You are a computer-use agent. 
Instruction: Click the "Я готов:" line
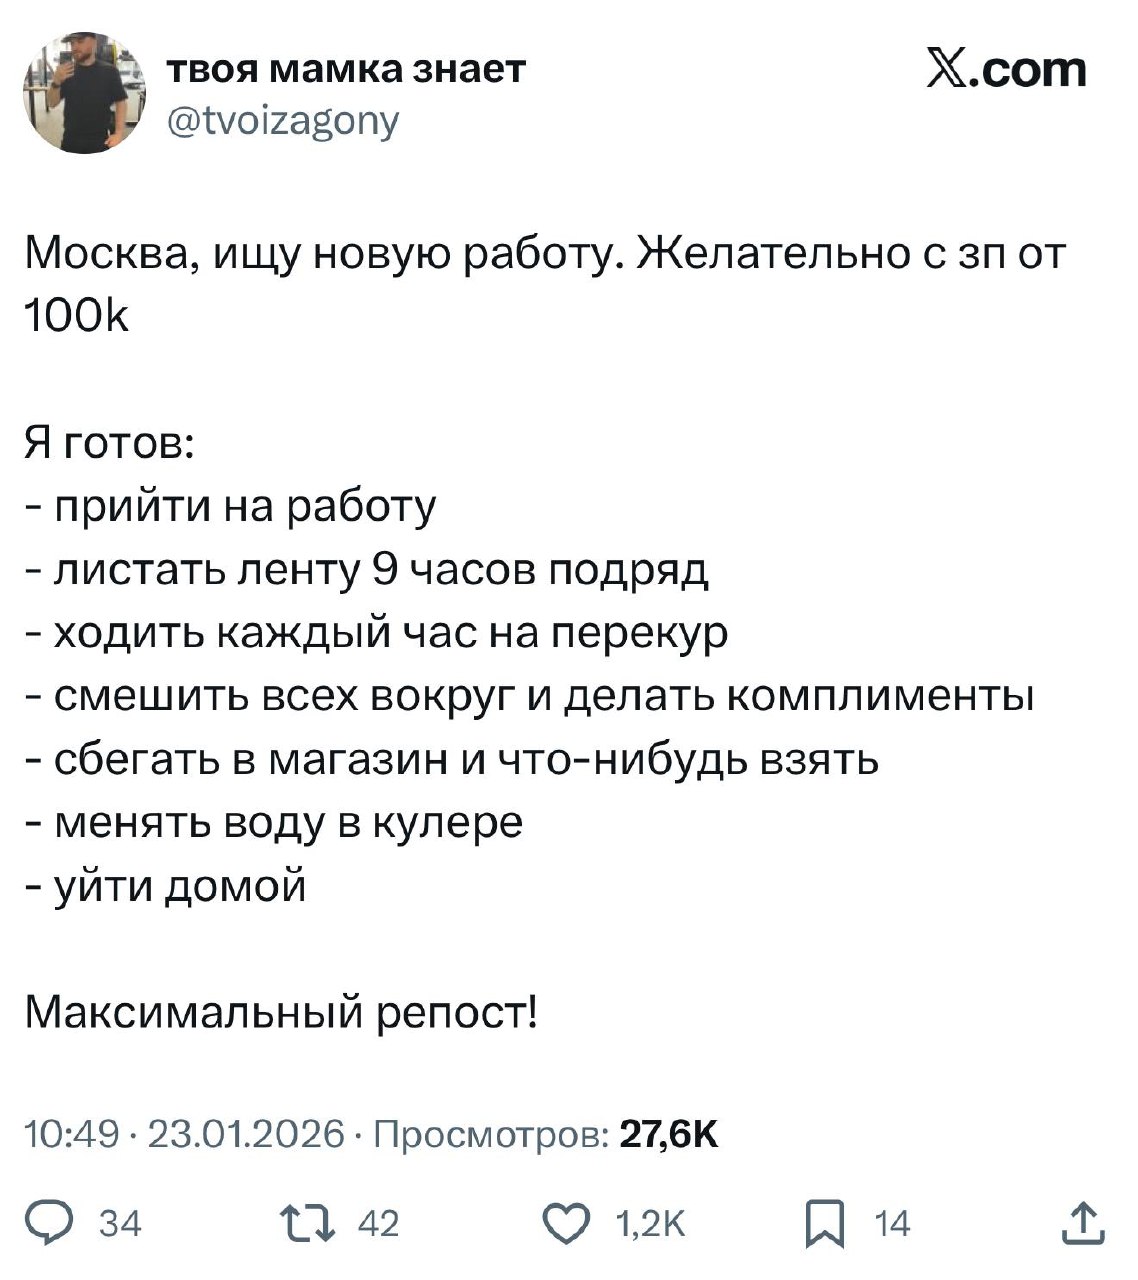pos(108,443)
